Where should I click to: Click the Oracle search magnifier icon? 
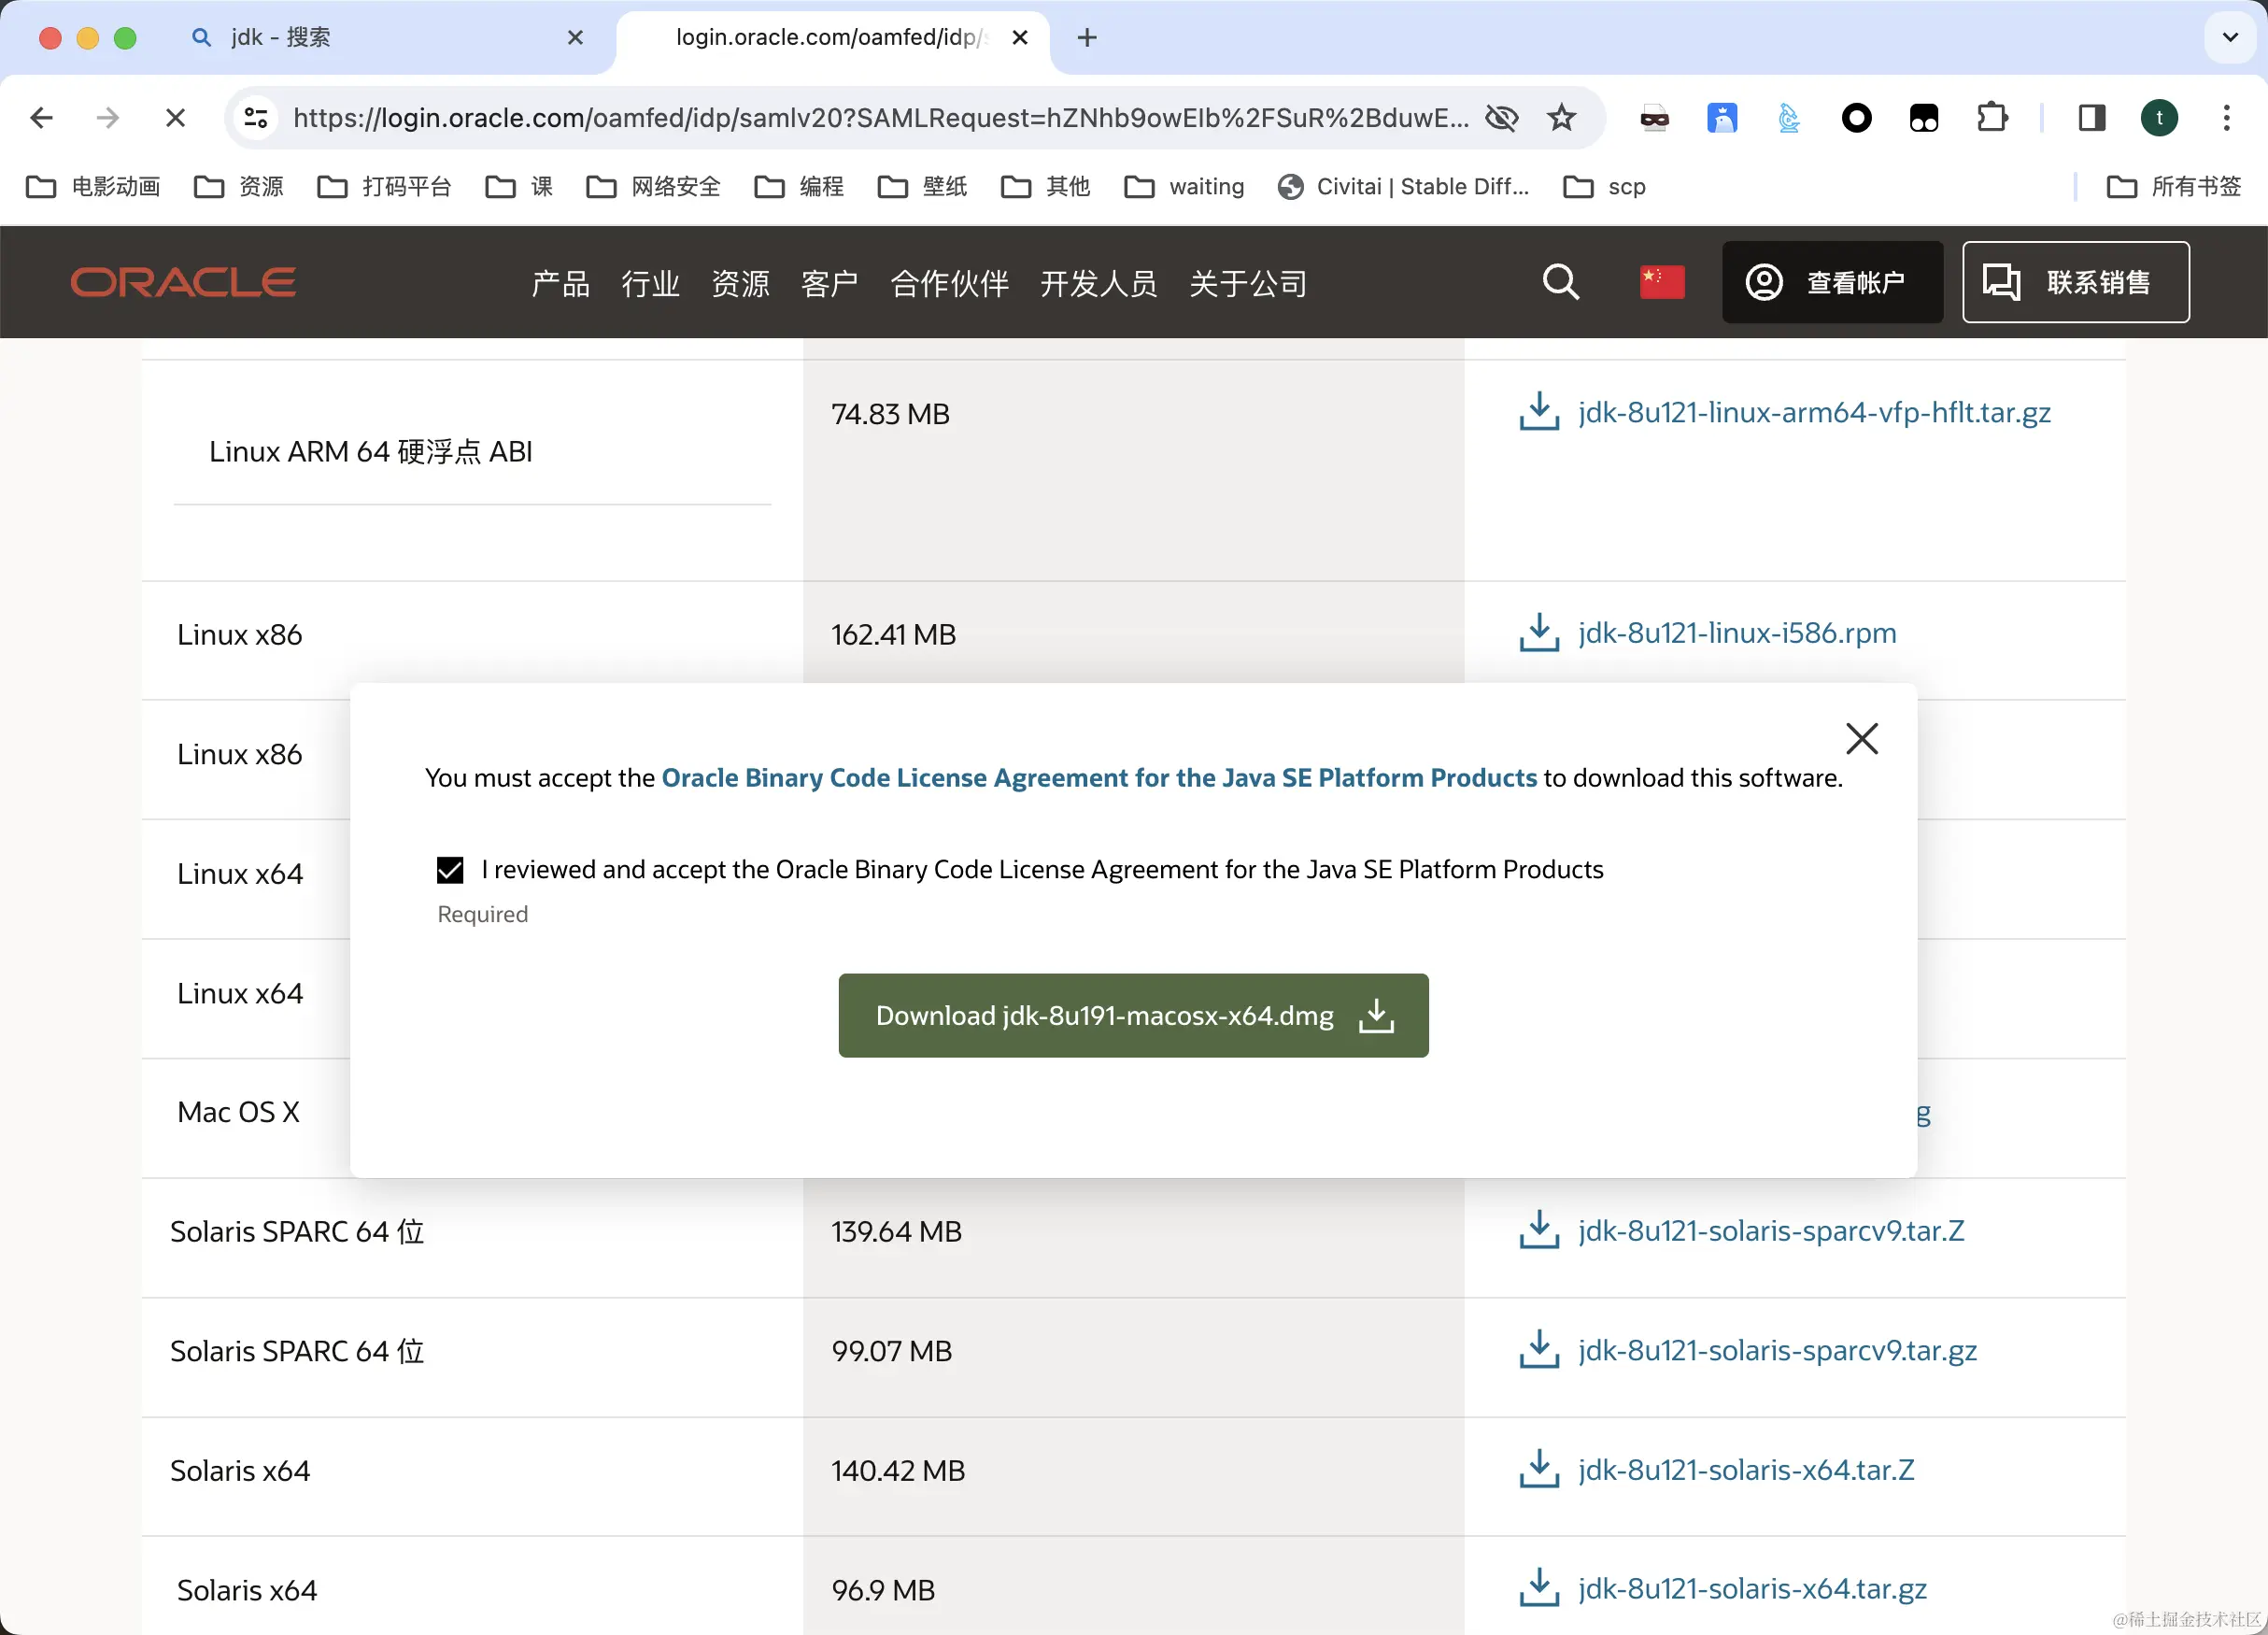tap(1560, 282)
